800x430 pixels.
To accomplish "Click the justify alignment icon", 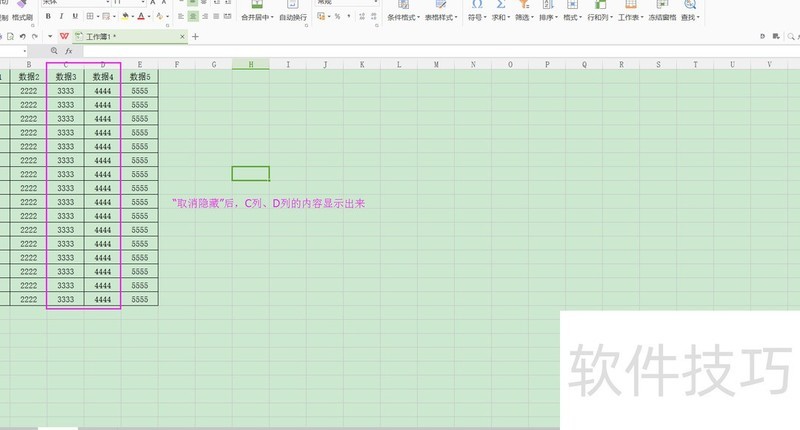I will [216, 16].
